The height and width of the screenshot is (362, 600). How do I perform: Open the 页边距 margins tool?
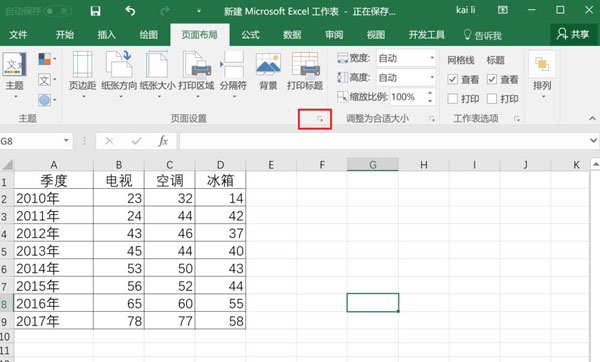click(82, 74)
